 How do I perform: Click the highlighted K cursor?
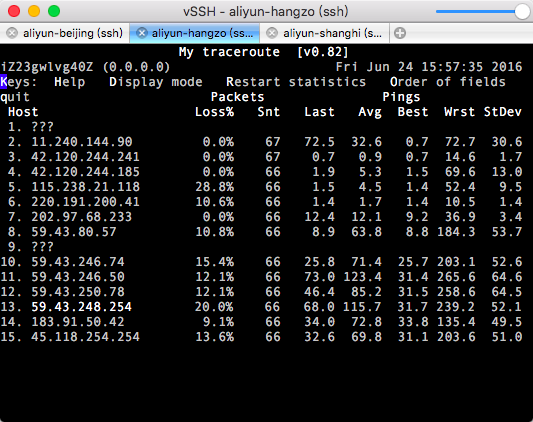4,82
